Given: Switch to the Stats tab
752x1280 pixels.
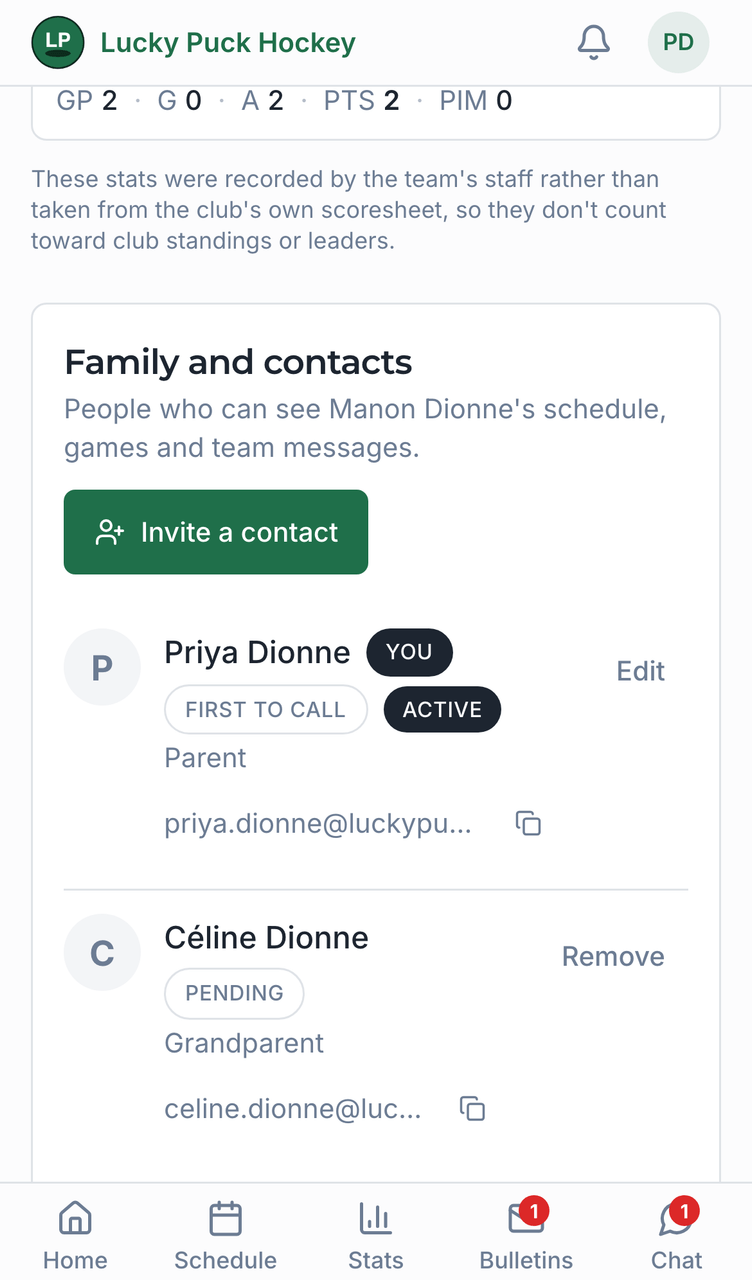Looking at the screenshot, I should (376, 1235).
